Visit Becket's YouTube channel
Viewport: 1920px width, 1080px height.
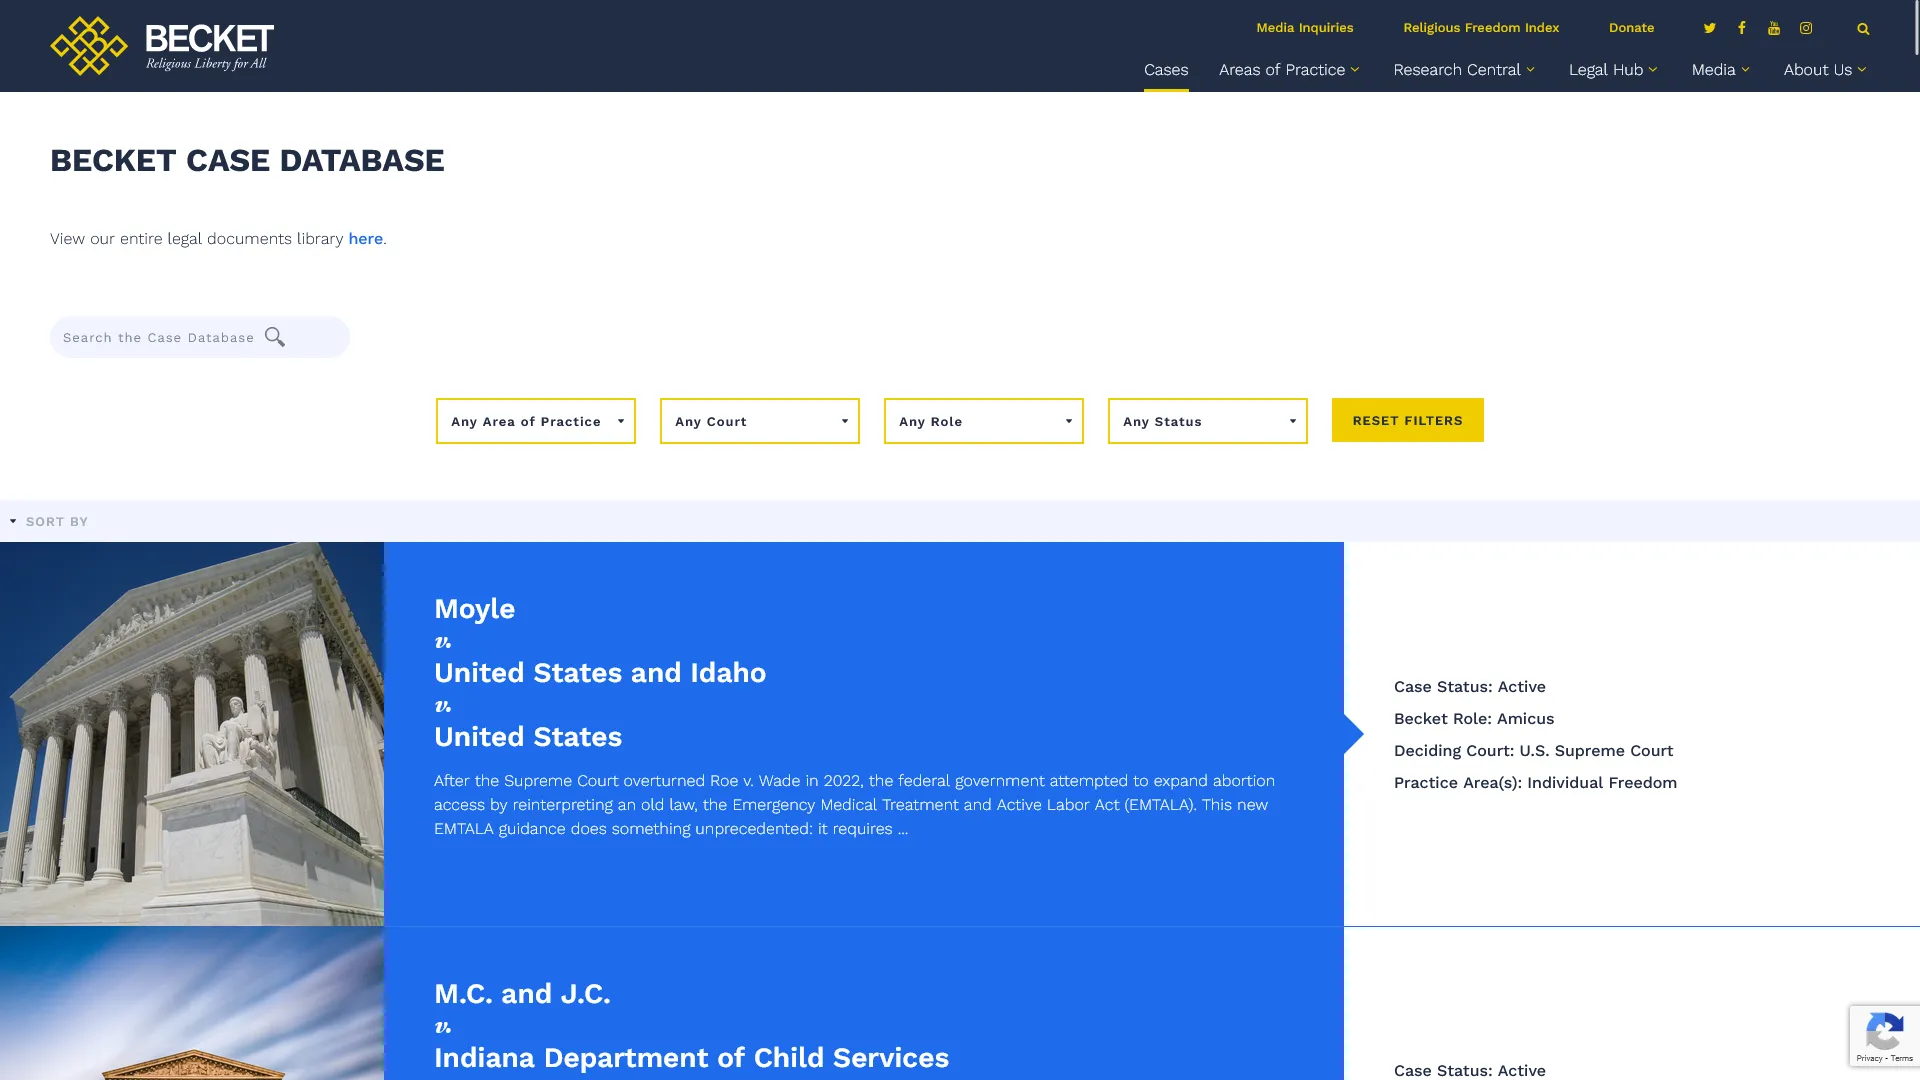point(1774,28)
